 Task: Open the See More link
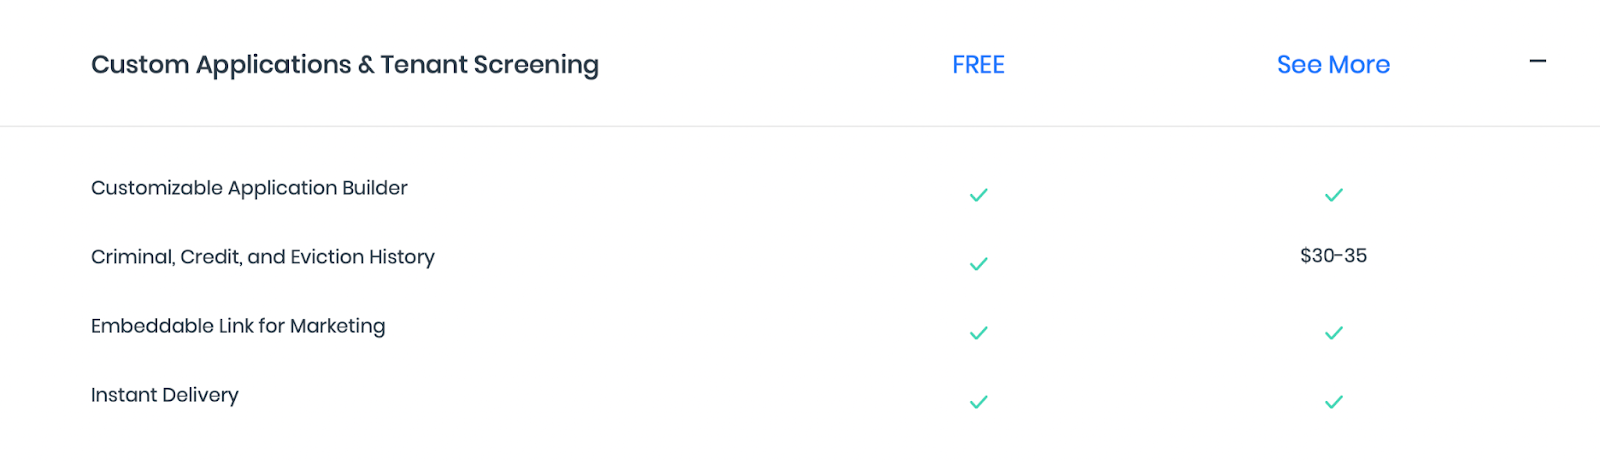1333,65
